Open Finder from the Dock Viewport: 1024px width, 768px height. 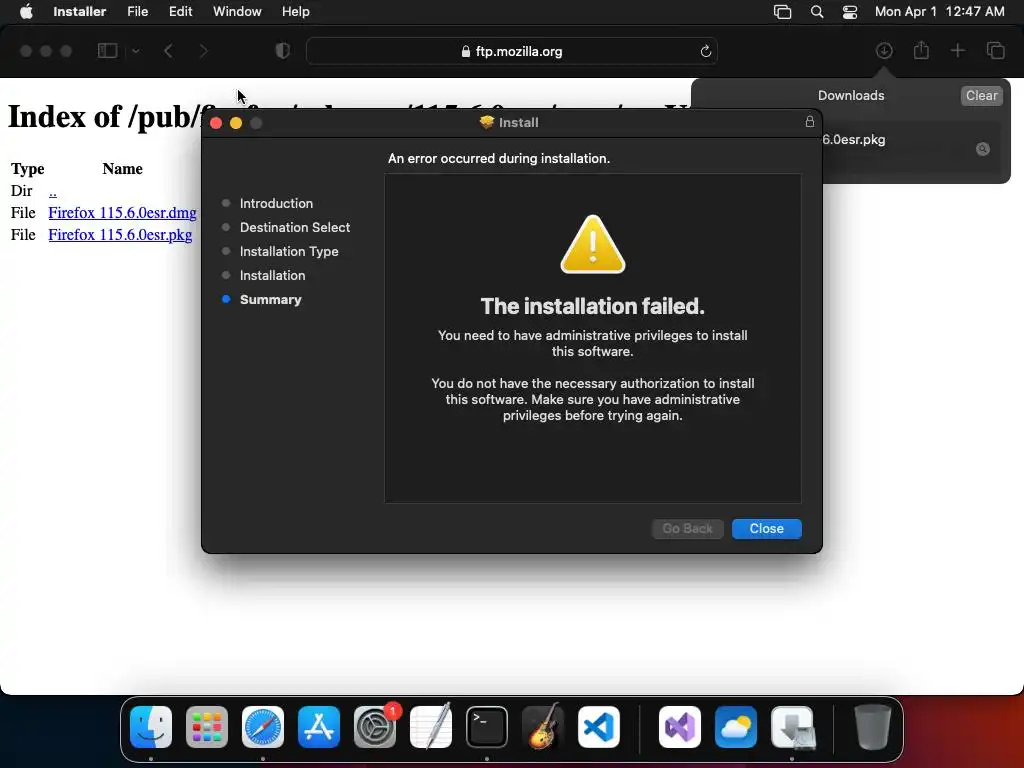point(151,727)
